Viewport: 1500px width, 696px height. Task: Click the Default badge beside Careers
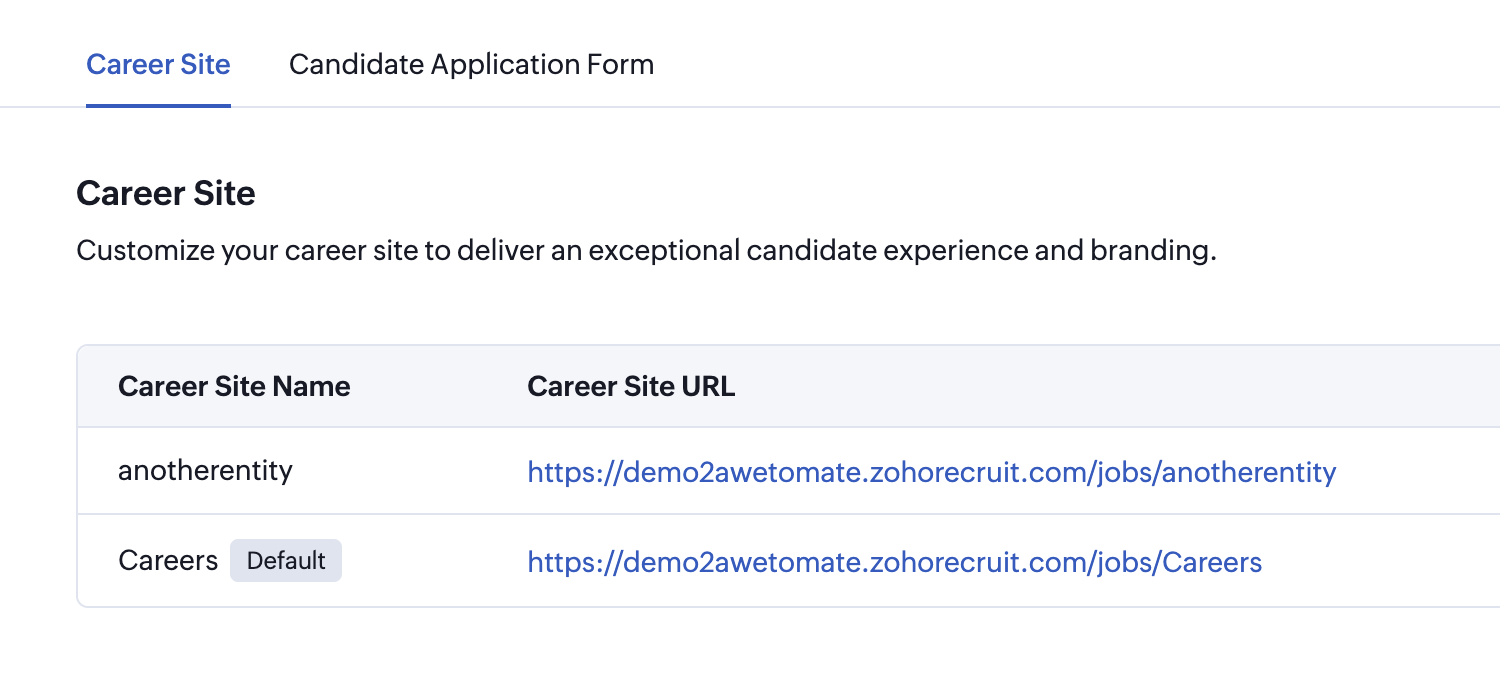tap(286, 561)
